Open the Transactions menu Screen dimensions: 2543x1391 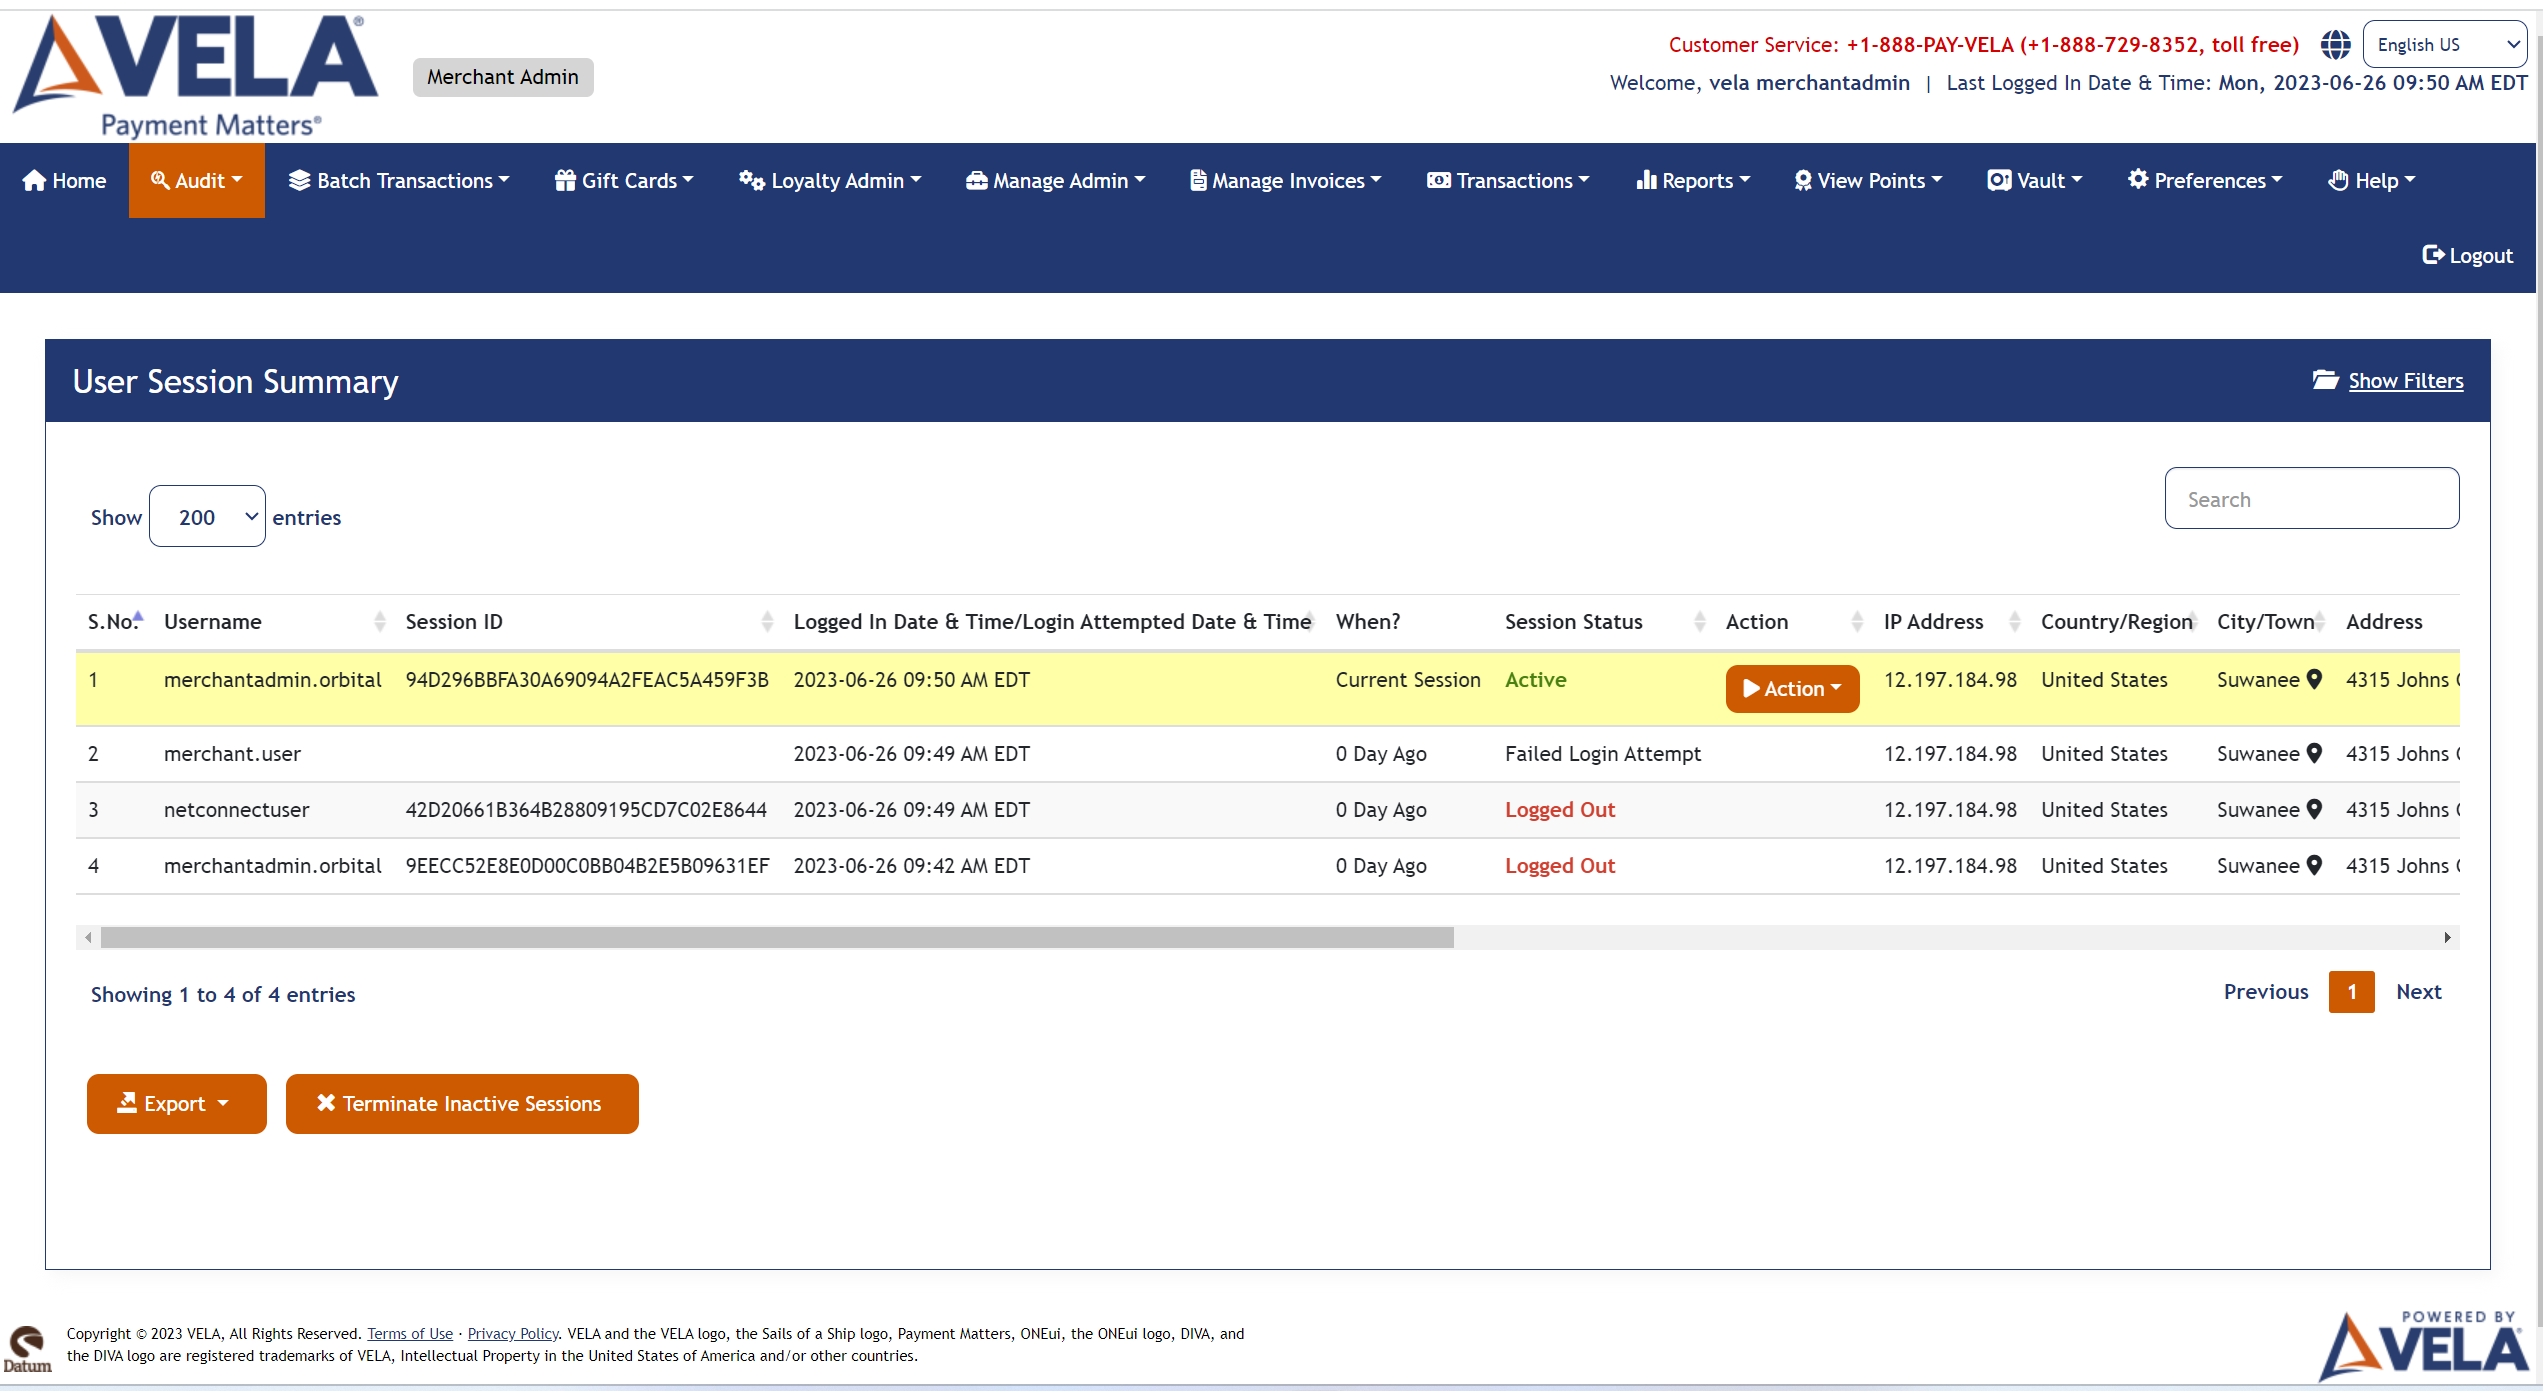click(x=1508, y=180)
